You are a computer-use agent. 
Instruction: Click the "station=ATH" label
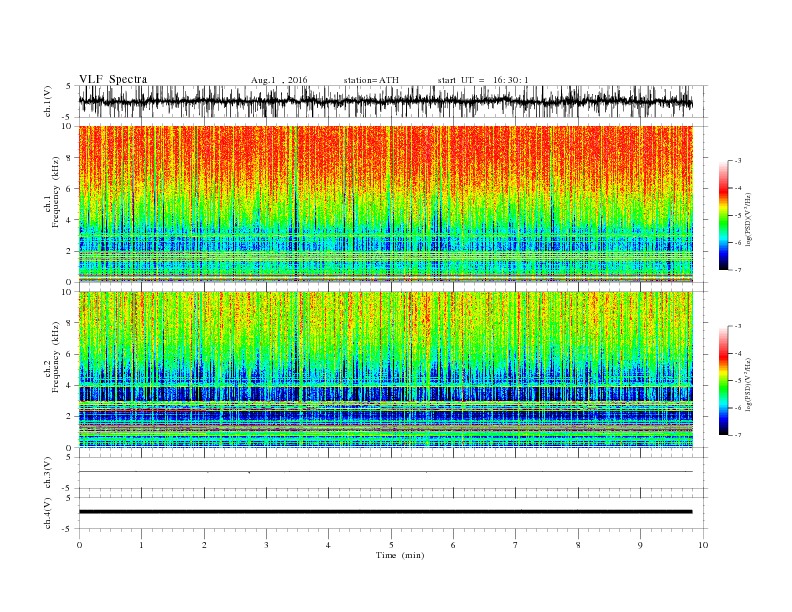tap(371, 80)
